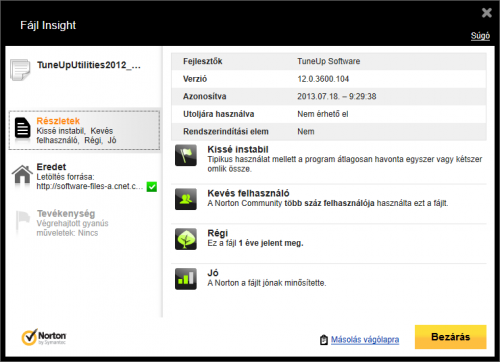Click the greyed Tevékenység flag icon
Viewport: 500px width, 362px height.
coord(23,221)
